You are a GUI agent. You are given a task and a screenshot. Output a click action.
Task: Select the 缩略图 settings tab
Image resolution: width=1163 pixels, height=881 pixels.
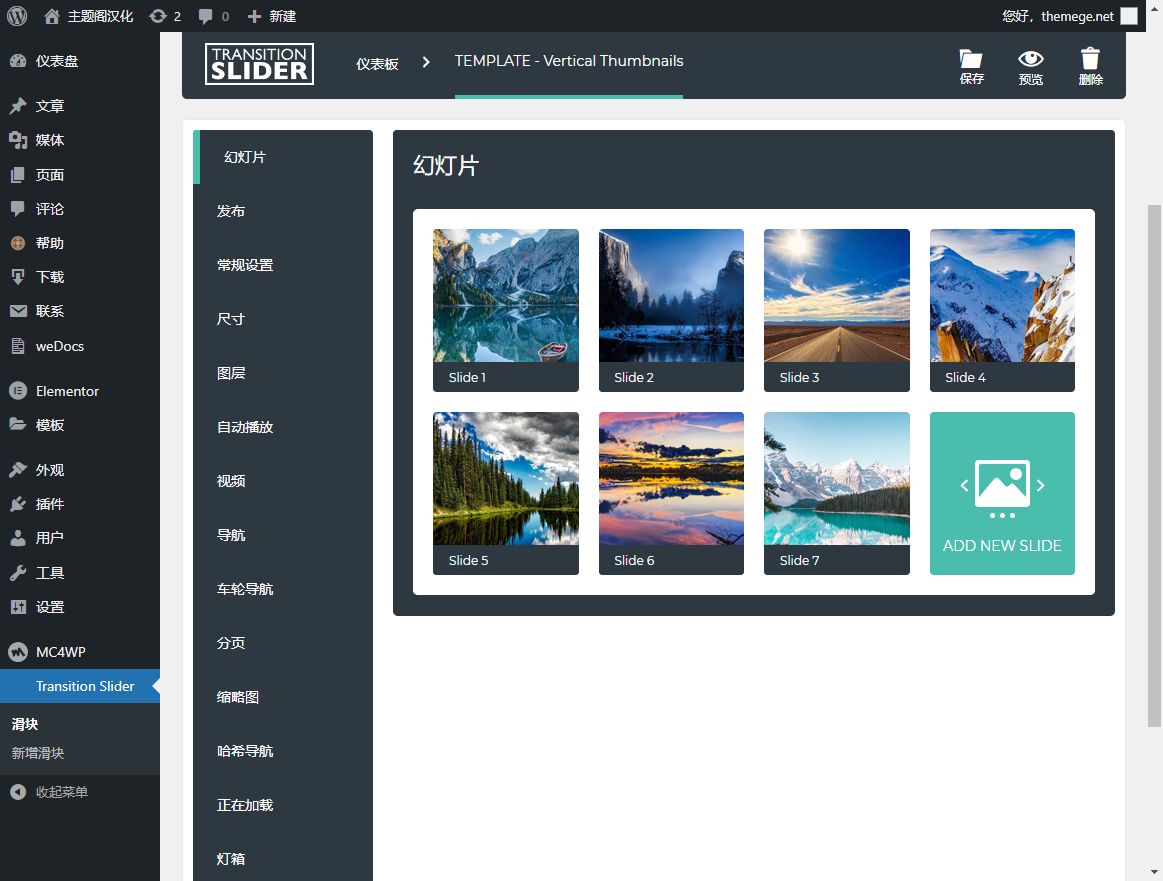click(283, 697)
